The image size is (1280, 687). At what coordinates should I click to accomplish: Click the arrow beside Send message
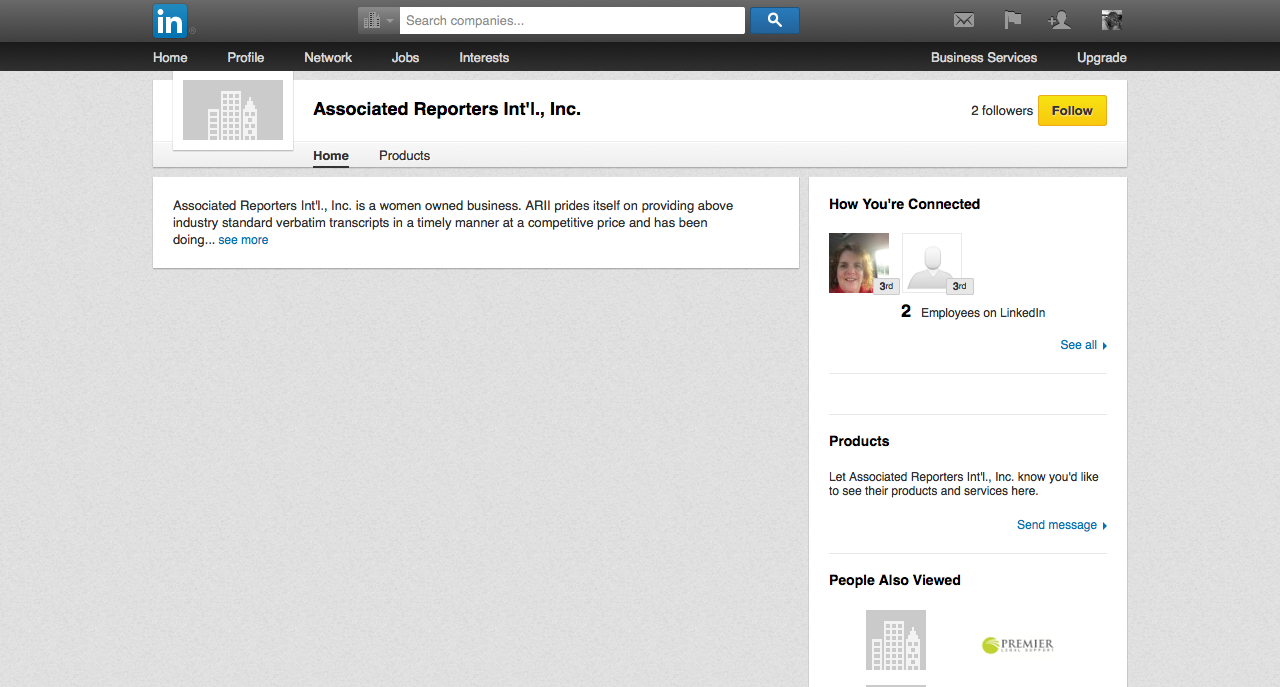click(x=1104, y=526)
